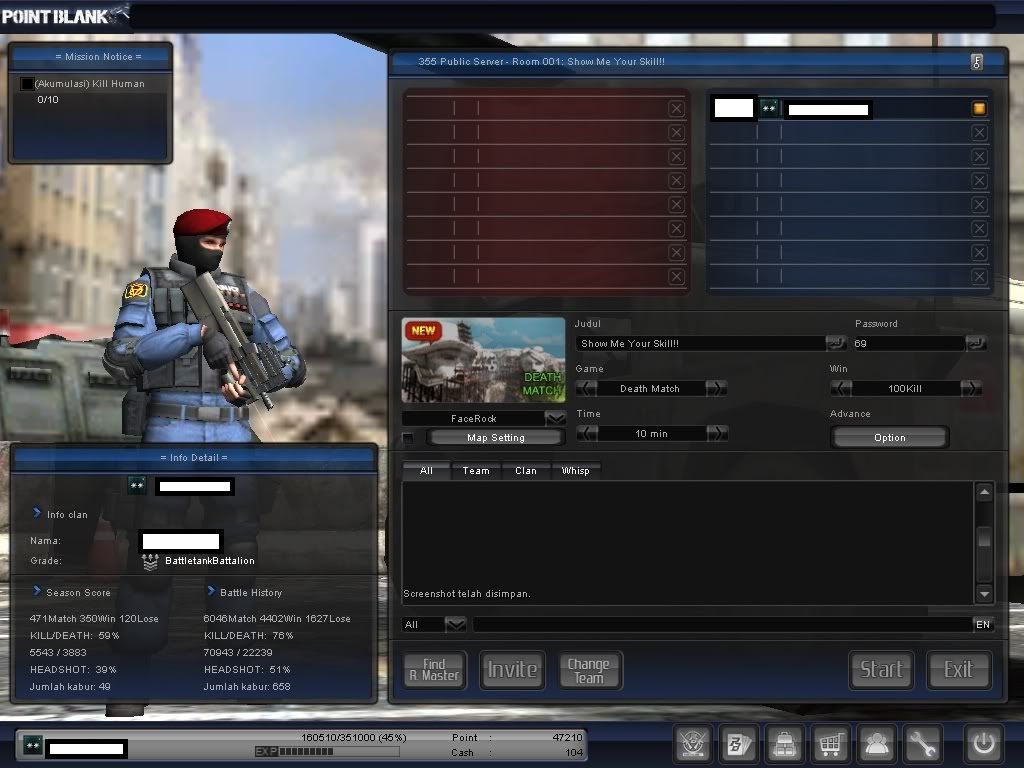Open game options wrench icon

pos(921,743)
